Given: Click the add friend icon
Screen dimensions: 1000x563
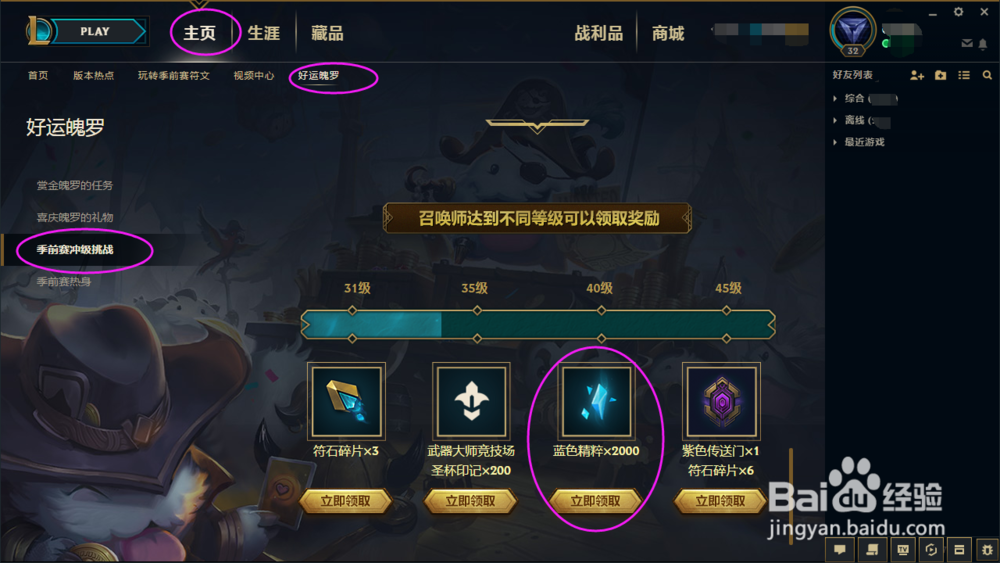Looking at the screenshot, I should pos(917,75).
